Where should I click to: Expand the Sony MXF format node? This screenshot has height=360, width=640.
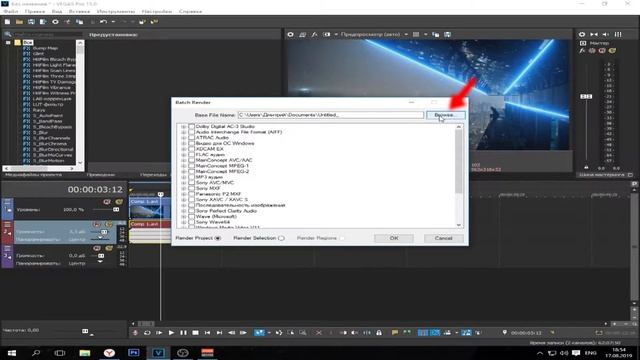click(x=184, y=188)
